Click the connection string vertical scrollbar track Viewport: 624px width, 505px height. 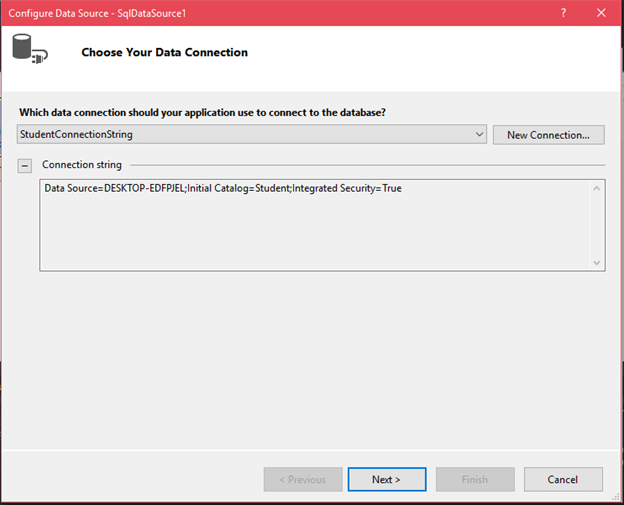[597, 225]
